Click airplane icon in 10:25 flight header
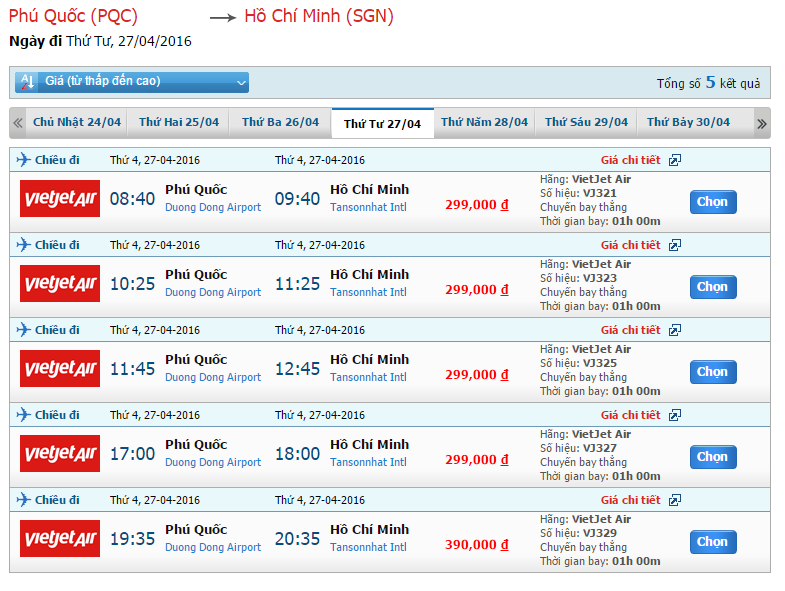785x591 pixels. coord(23,245)
